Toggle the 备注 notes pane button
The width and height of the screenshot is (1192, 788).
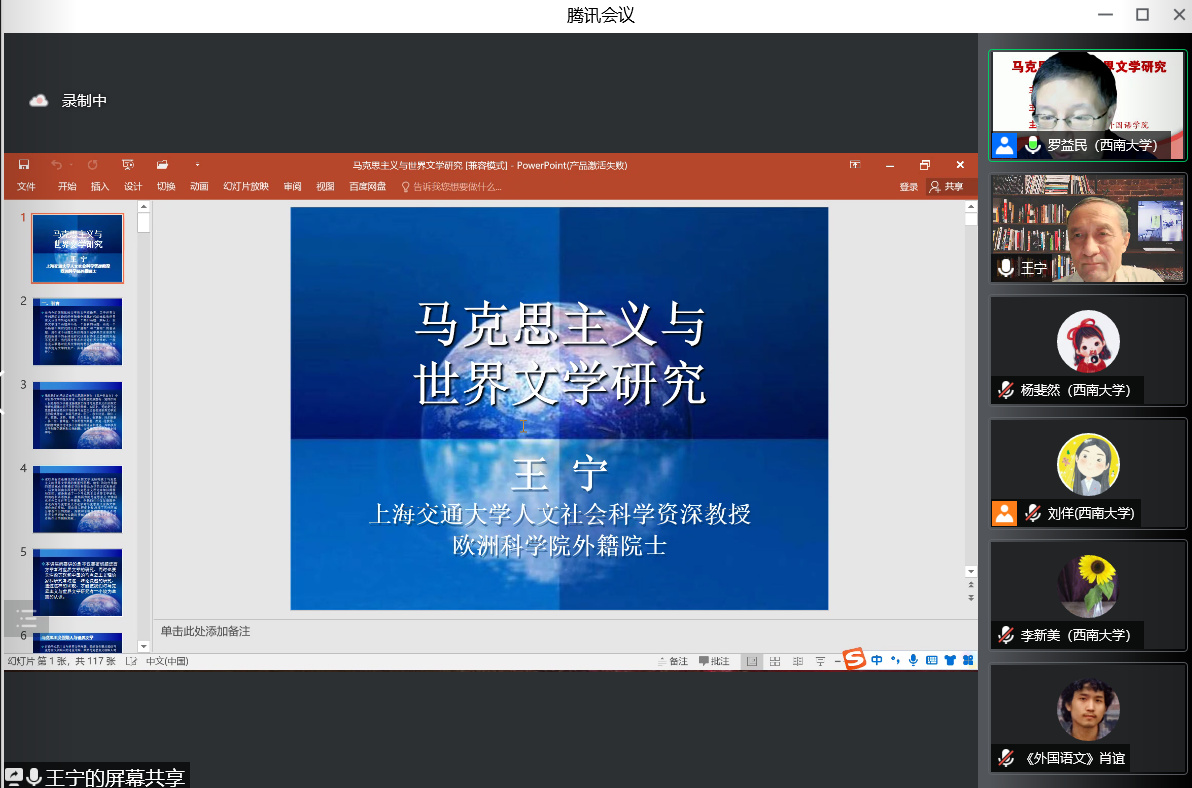(x=673, y=661)
